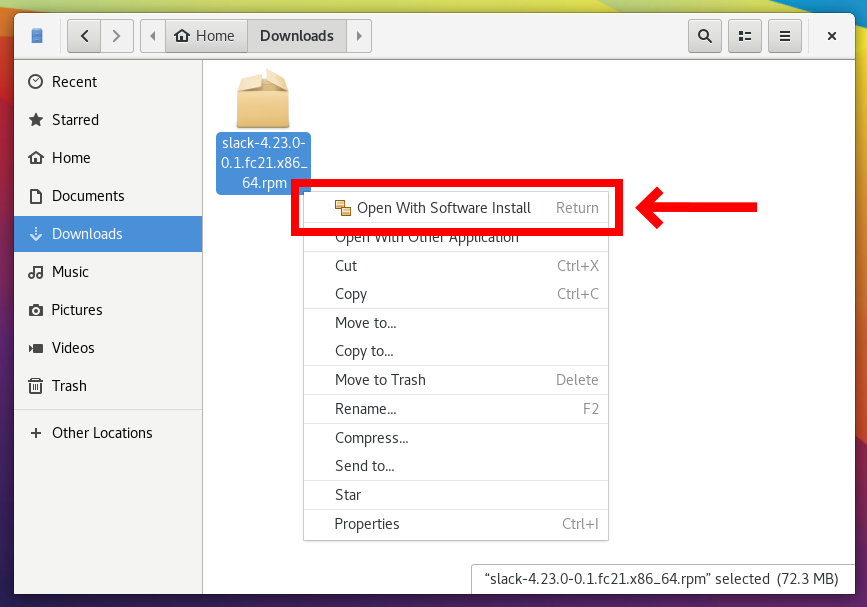Click the Home house icon in the sidebar

[x=35, y=158]
